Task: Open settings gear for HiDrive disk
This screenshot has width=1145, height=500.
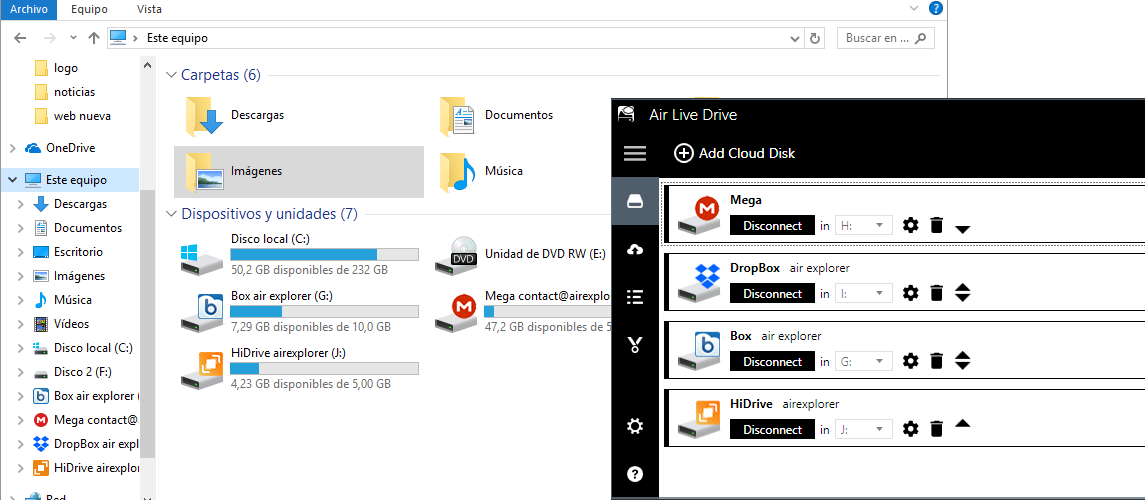Action: point(910,429)
